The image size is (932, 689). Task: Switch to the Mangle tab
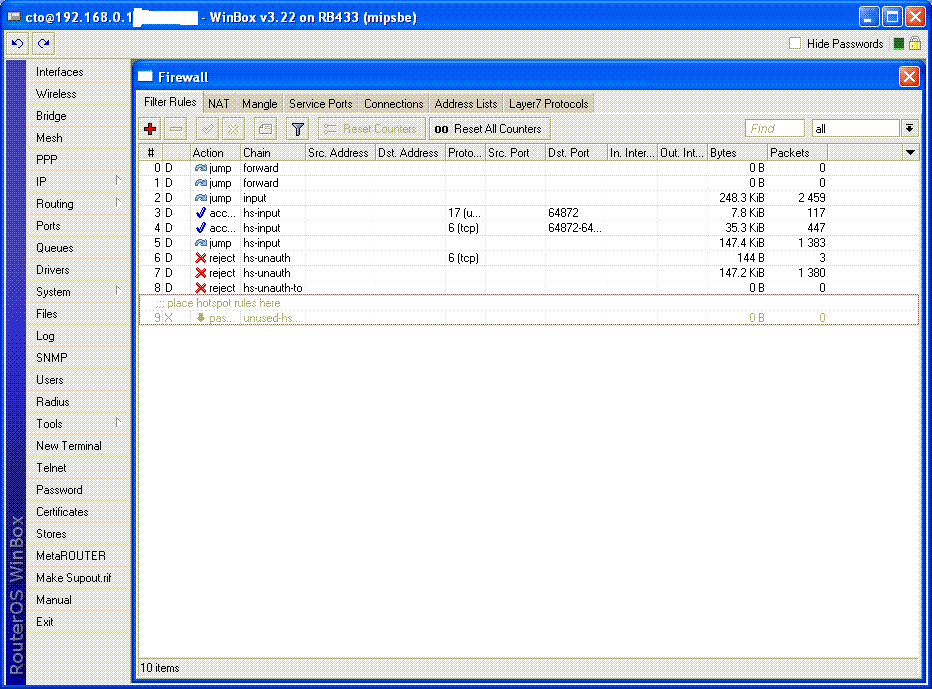tap(260, 103)
